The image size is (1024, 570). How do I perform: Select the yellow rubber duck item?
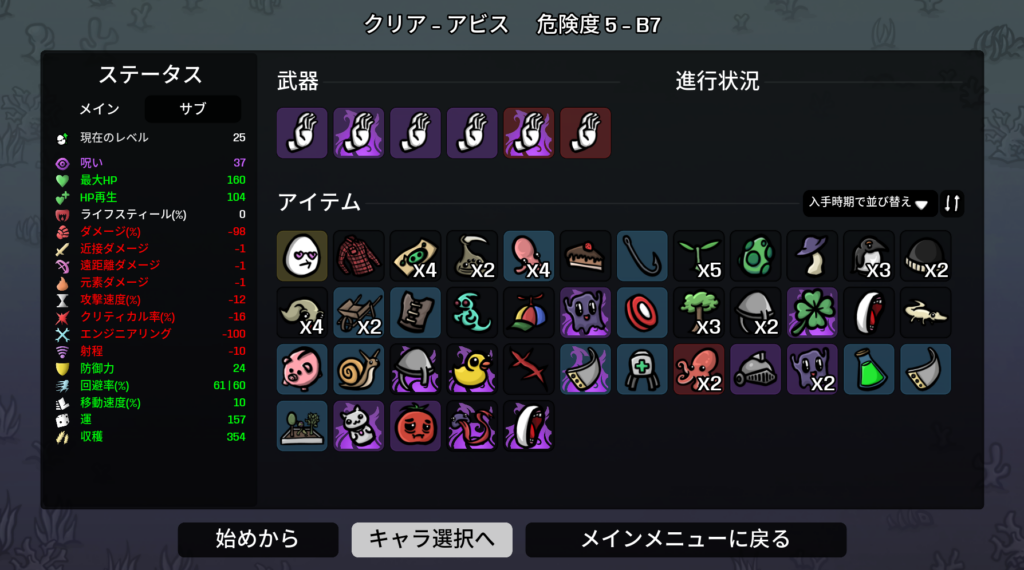[472, 370]
